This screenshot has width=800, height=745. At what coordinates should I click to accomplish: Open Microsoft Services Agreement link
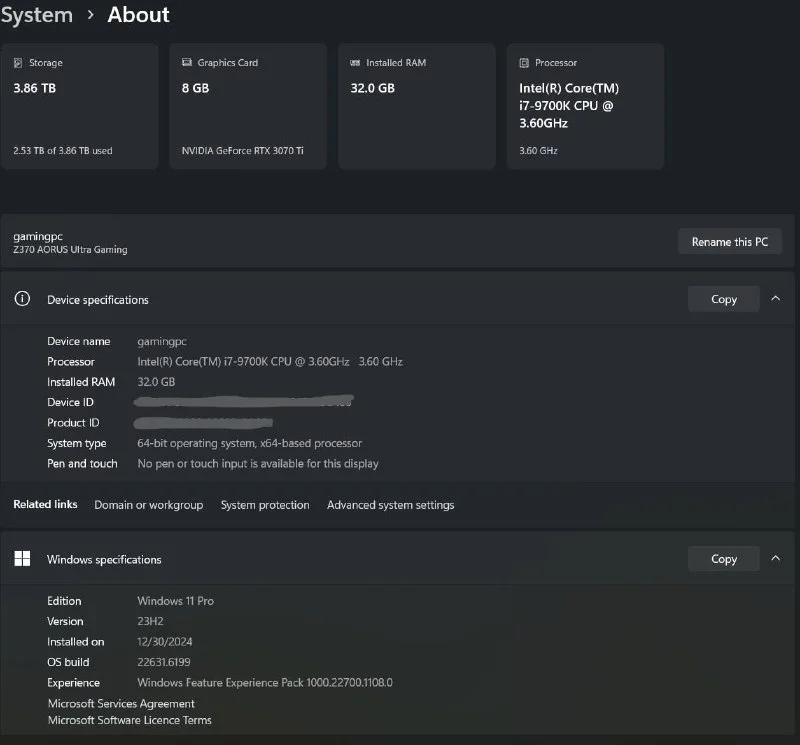pyautogui.click(x=121, y=704)
